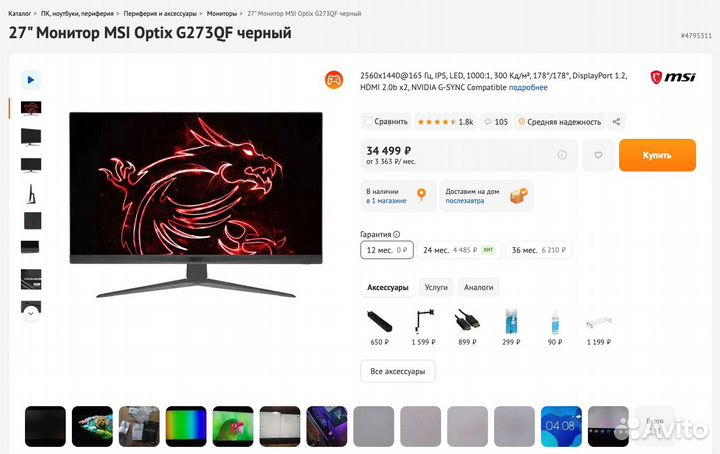Click the orange Купить button
The height and width of the screenshot is (454, 720).
coord(657,155)
